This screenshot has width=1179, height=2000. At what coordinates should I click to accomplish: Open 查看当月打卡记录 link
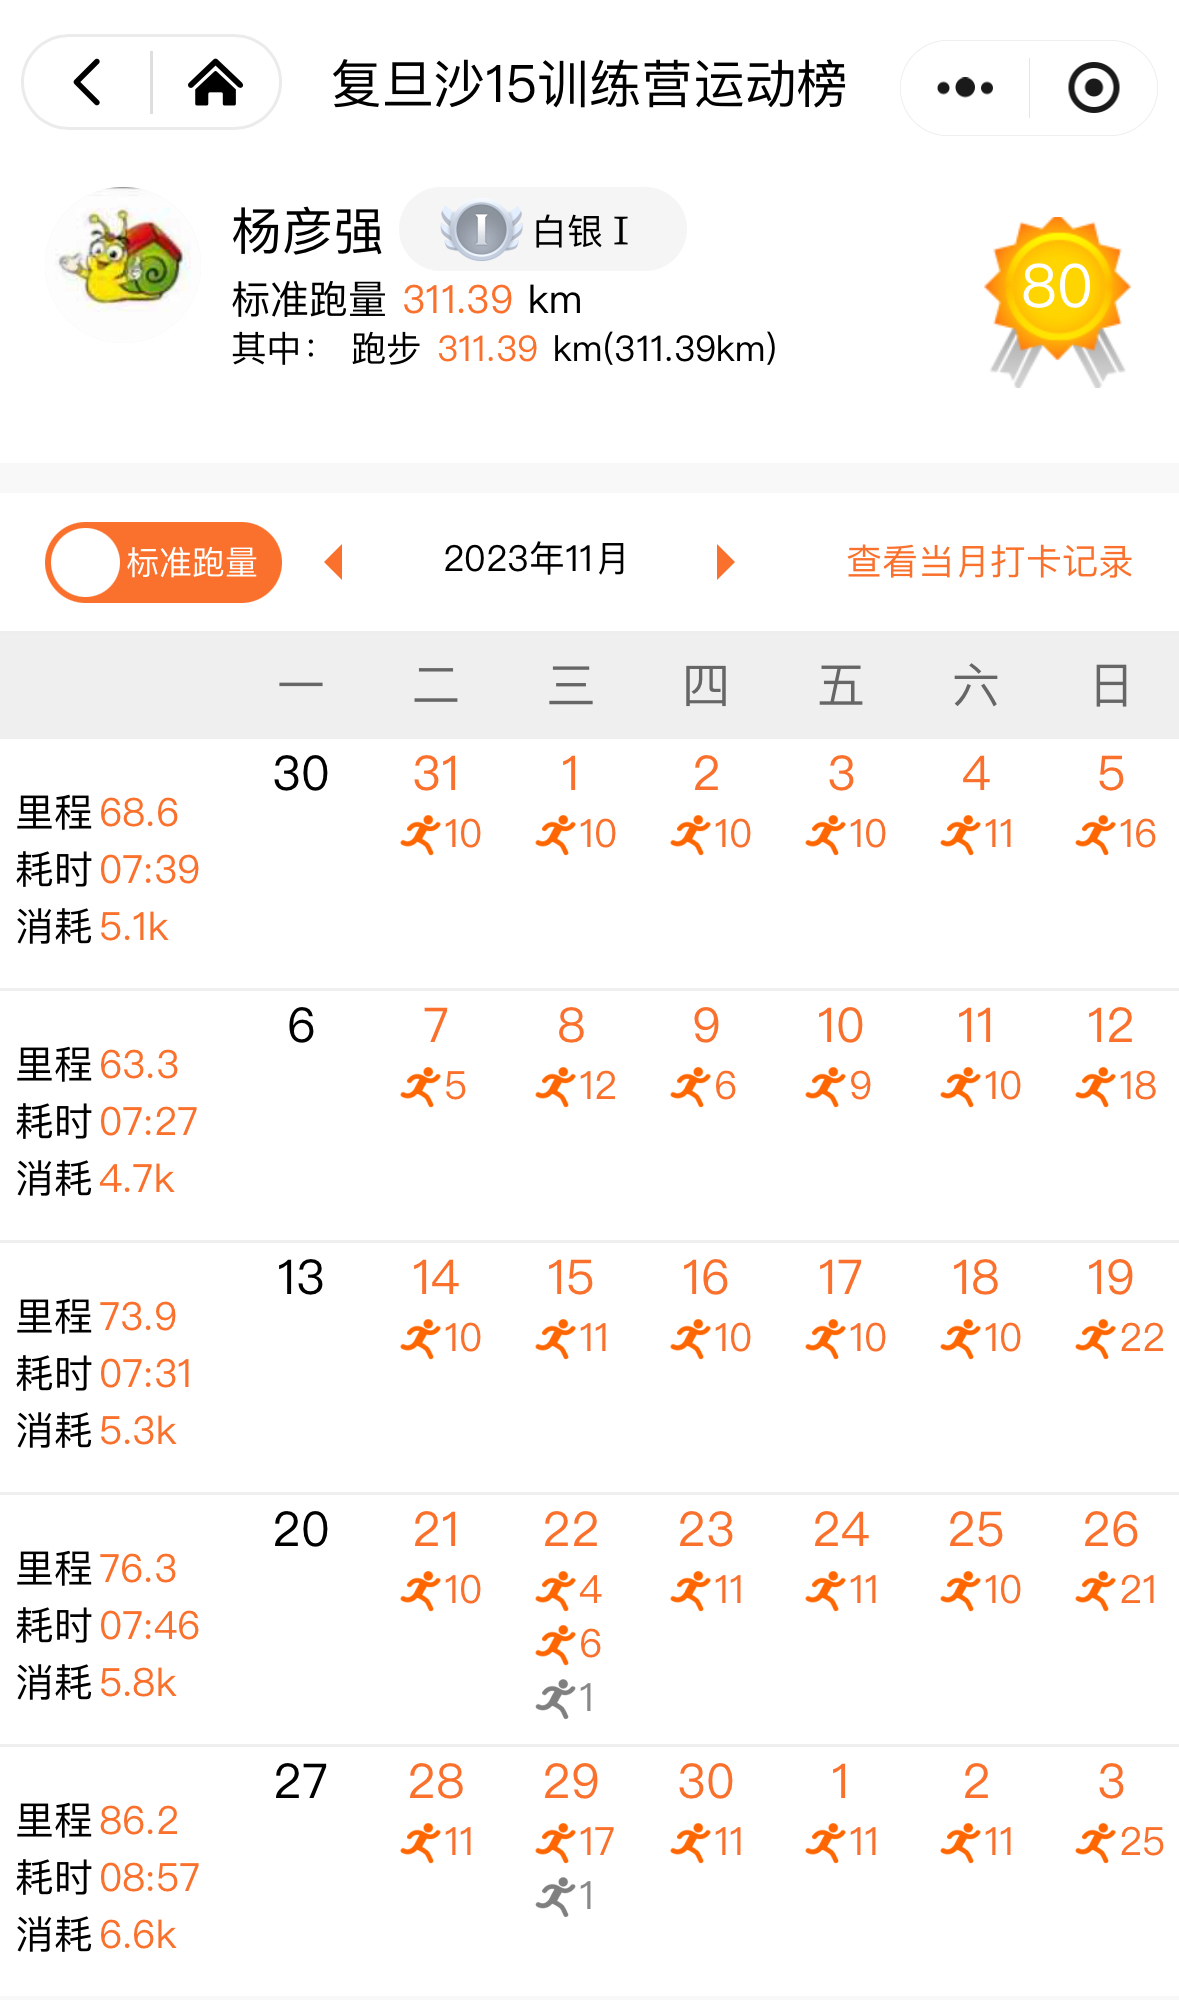tap(988, 562)
